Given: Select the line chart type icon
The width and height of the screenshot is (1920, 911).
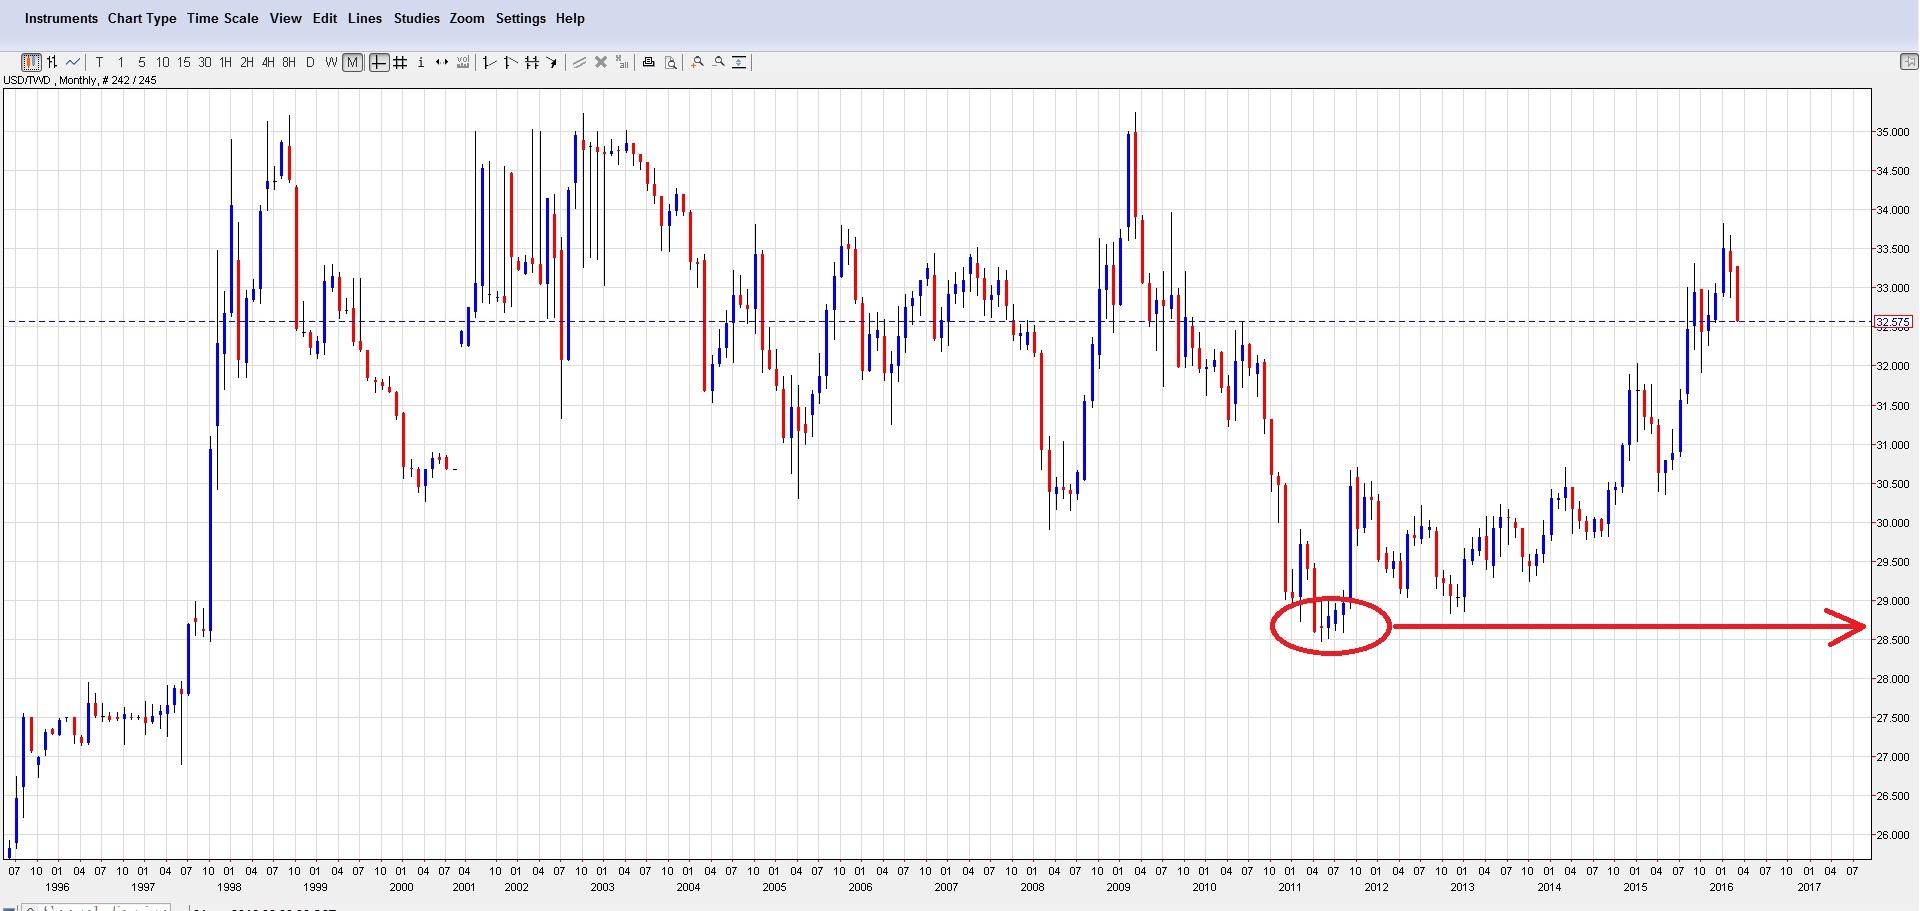Looking at the screenshot, I should click(x=73, y=62).
